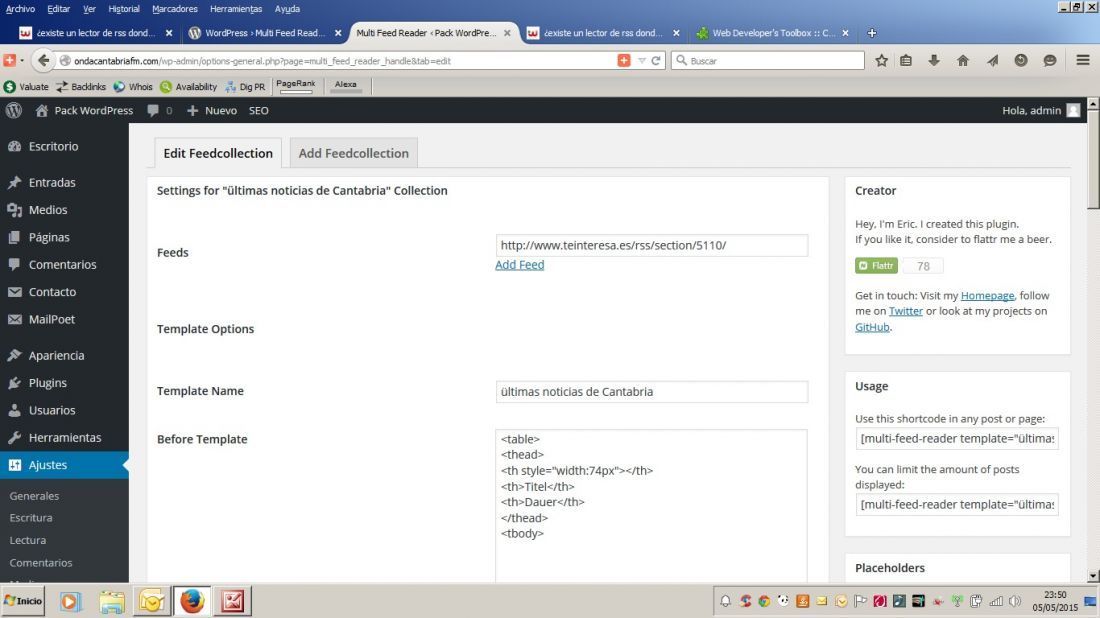Click inside Before Template textarea
This screenshot has width=1100, height=618.
tap(652, 506)
